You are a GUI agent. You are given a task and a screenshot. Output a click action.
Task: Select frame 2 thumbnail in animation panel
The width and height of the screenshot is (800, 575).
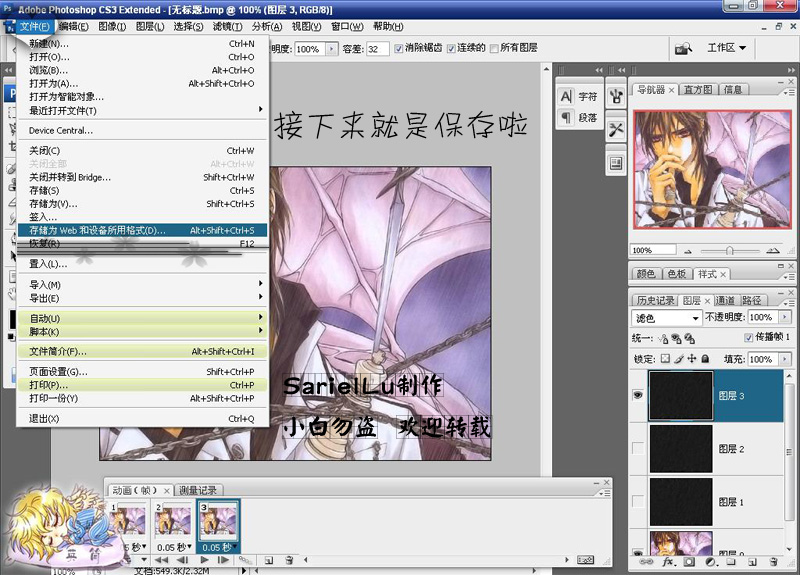174,520
